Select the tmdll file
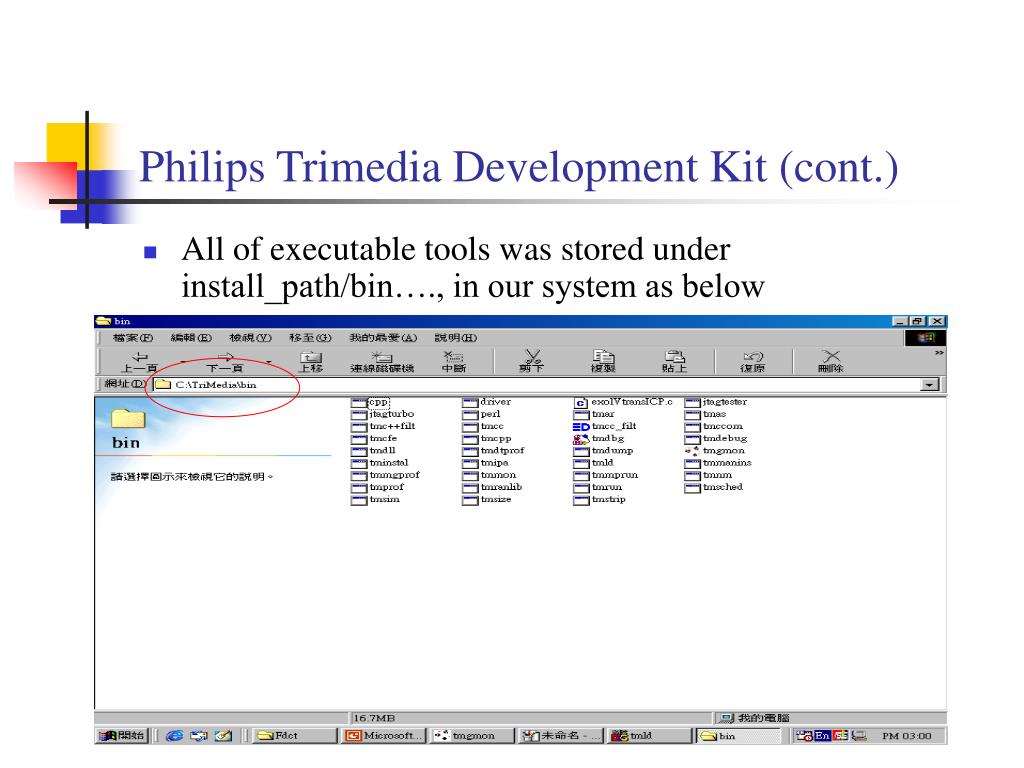The height and width of the screenshot is (768, 1024). click(374, 451)
